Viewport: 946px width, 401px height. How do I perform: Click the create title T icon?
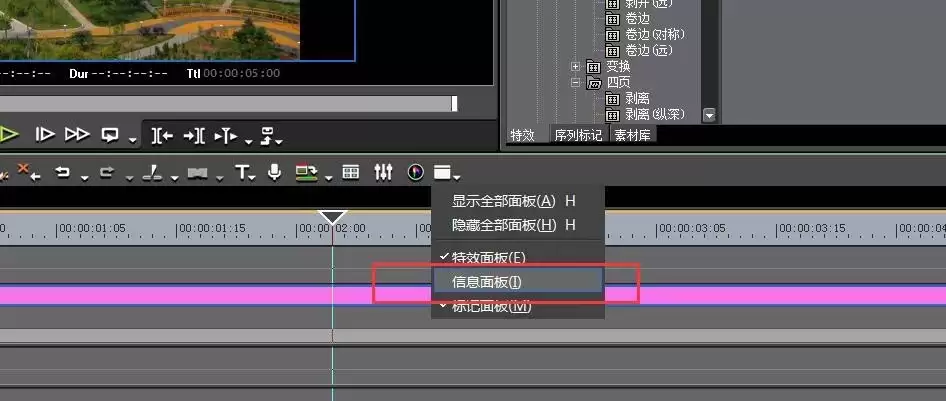coord(242,173)
